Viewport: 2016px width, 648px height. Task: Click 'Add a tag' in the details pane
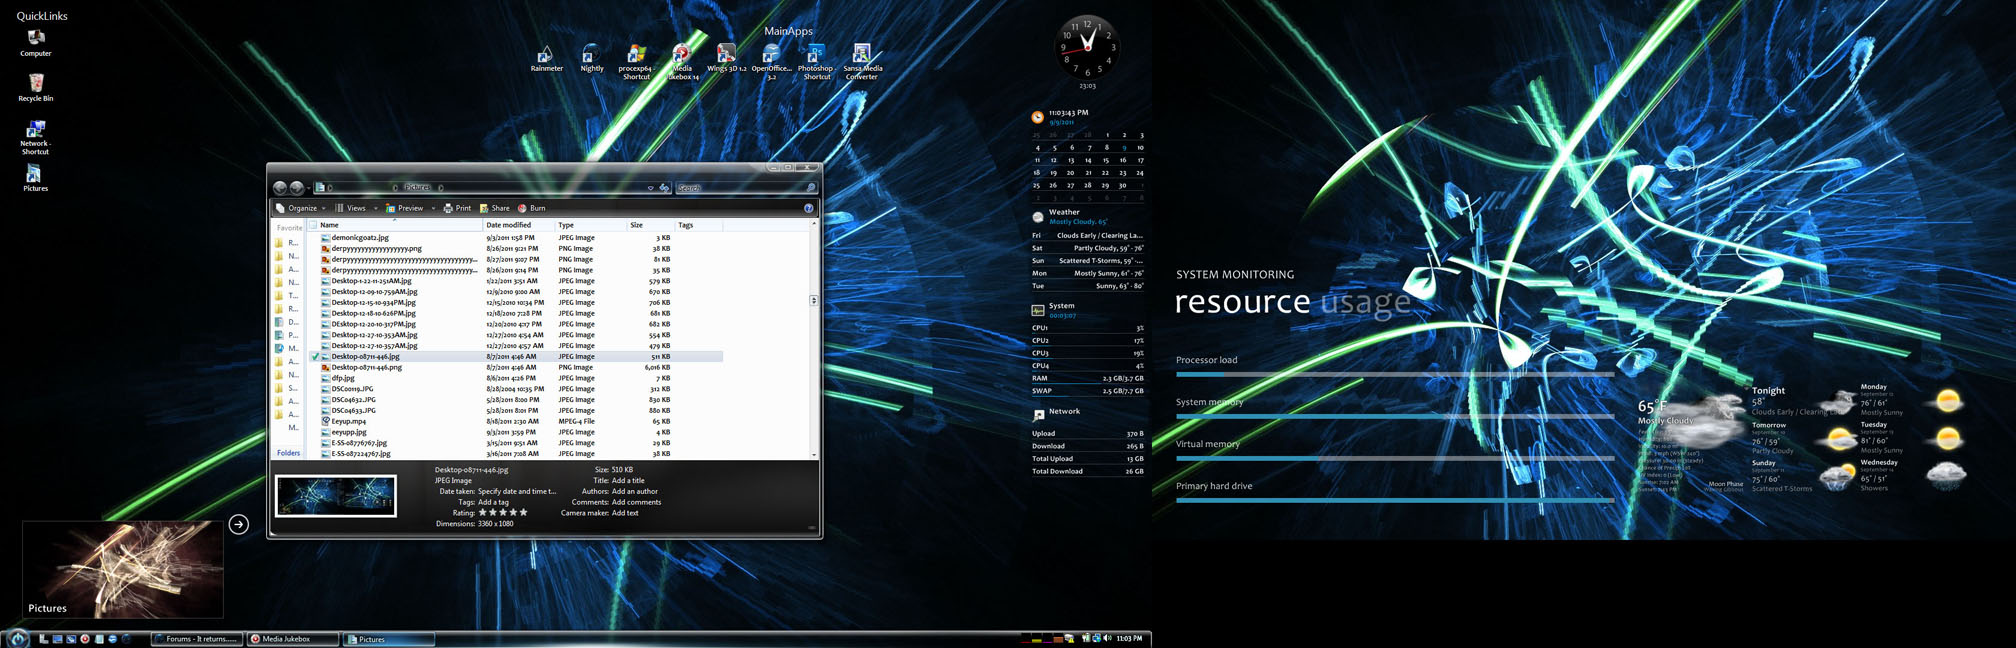pos(493,502)
